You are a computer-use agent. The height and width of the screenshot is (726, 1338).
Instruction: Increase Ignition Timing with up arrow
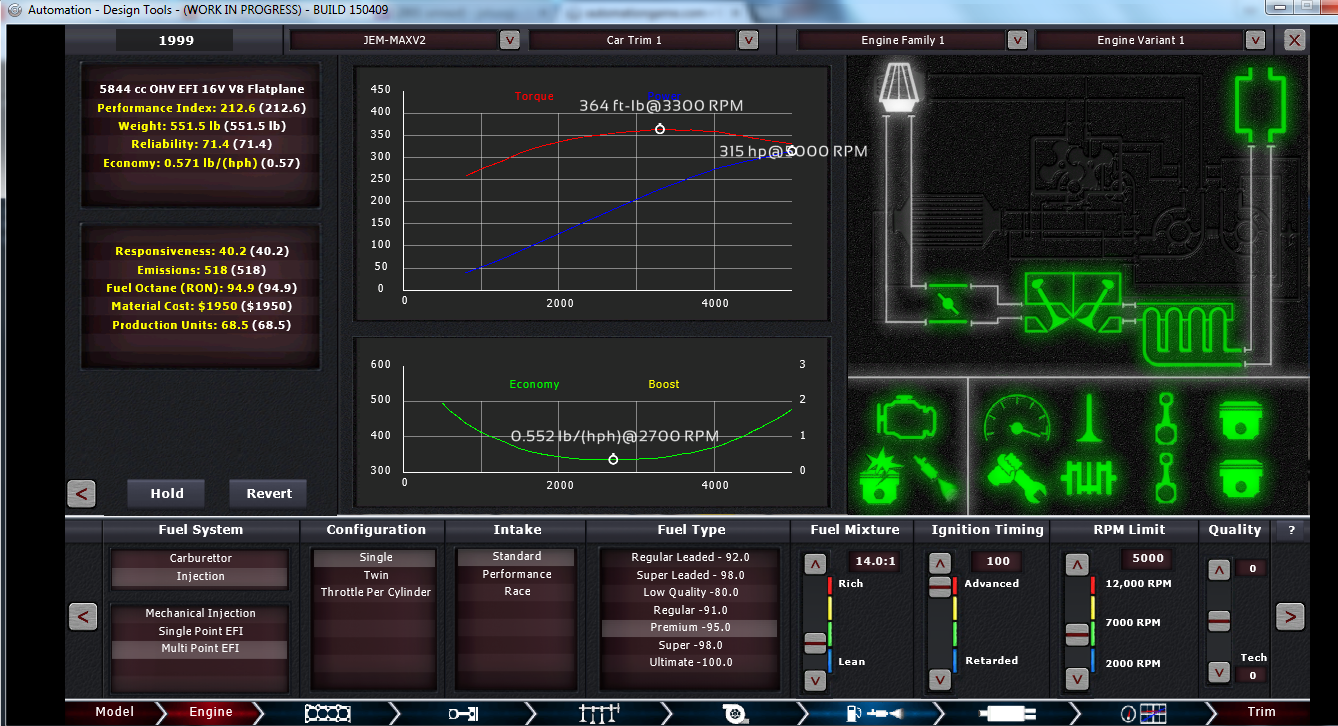(x=940, y=565)
